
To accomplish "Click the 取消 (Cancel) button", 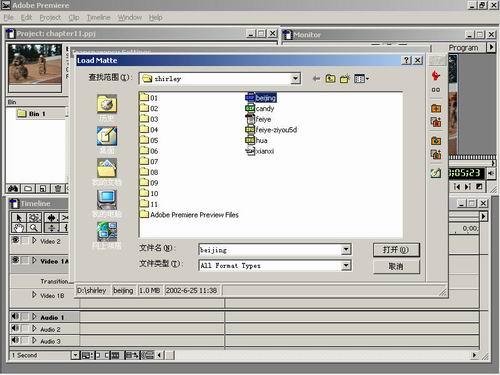I will click(396, 266).
